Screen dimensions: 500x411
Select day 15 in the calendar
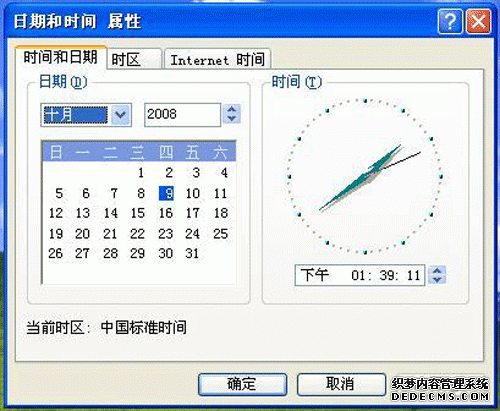click(x=138, y=213)
